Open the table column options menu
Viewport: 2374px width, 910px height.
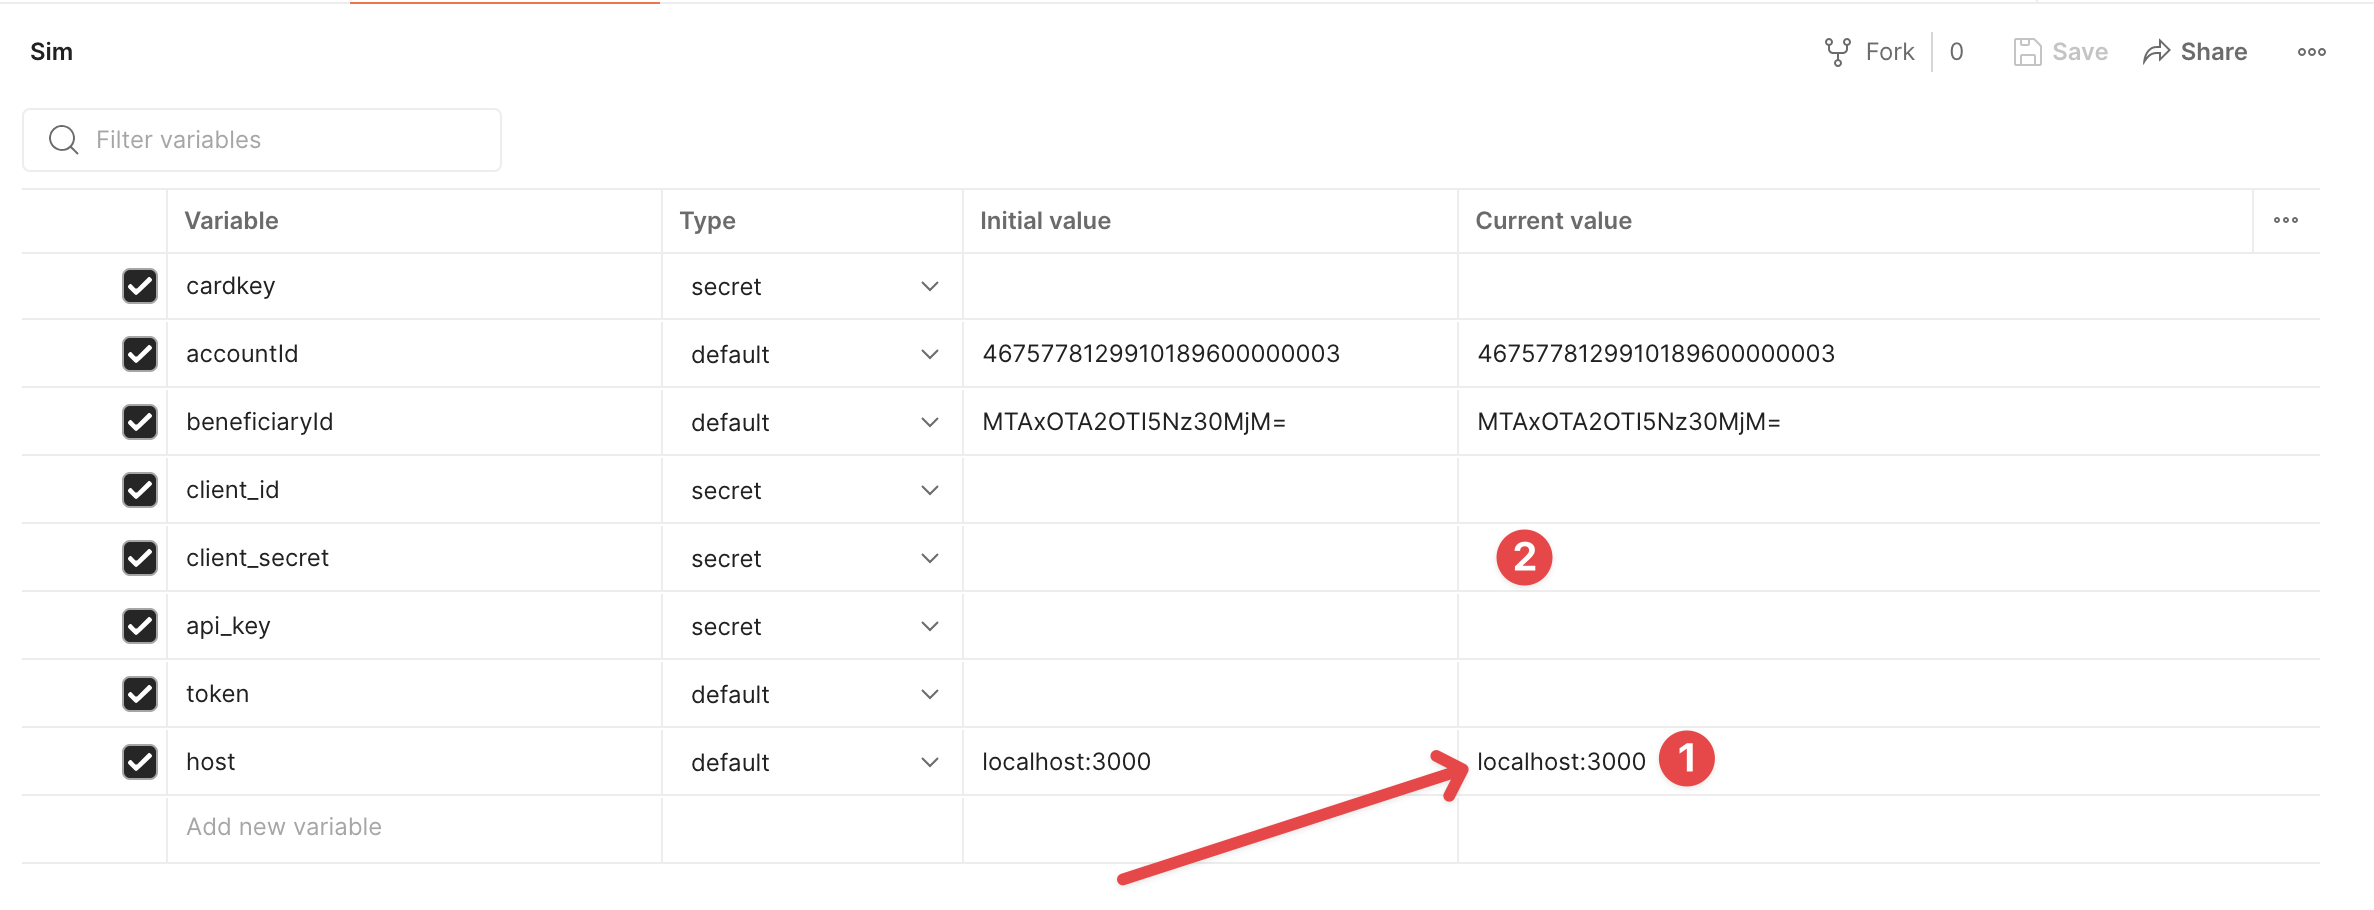(2285, 221)
